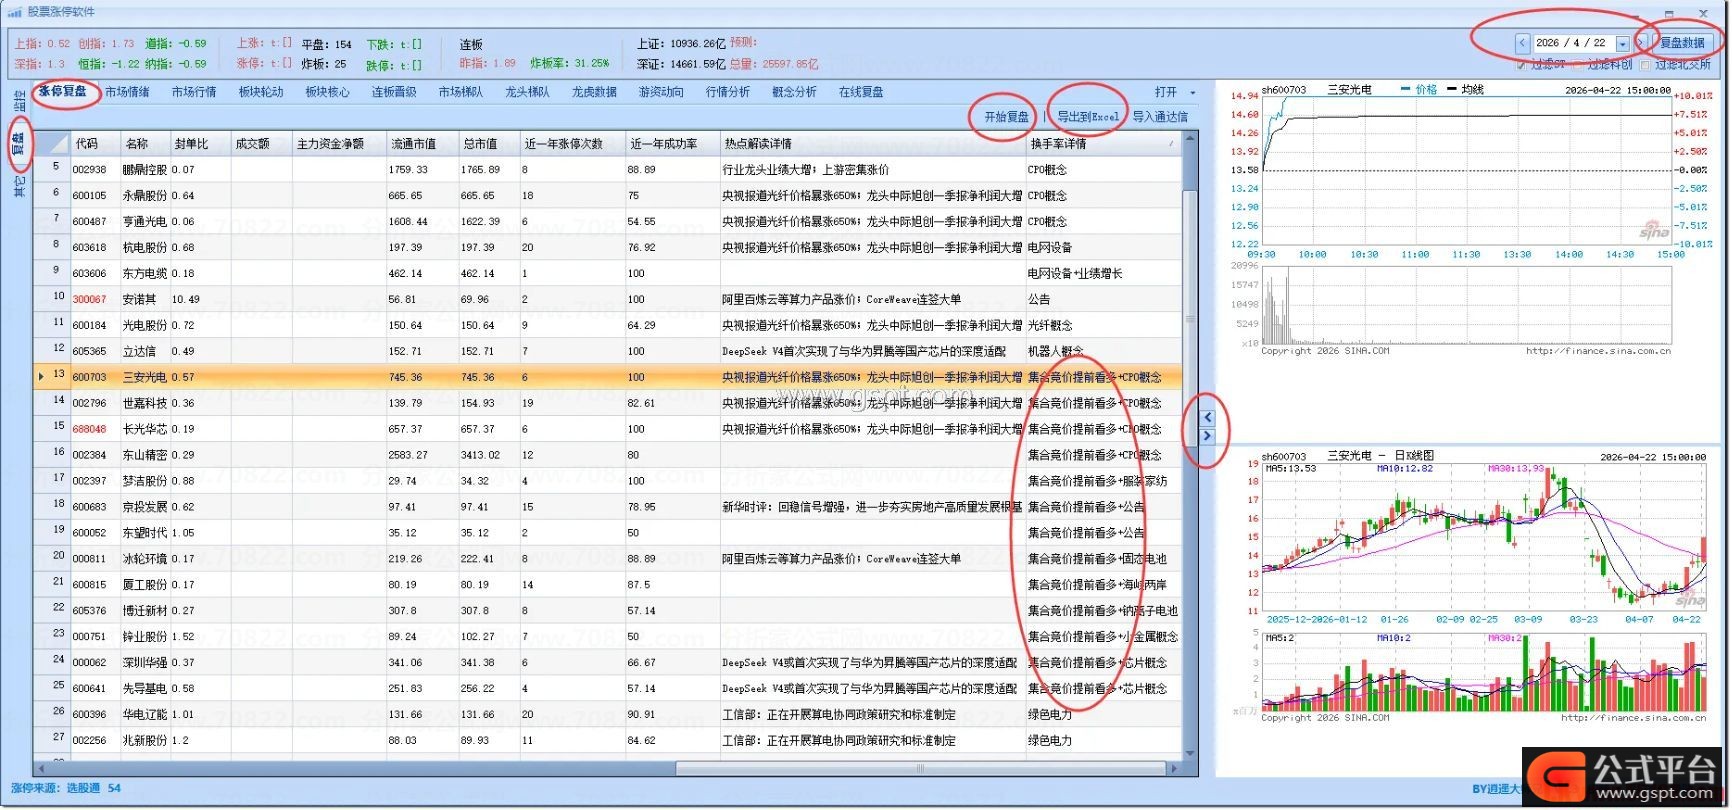The width and height of the screenshot is (1732, 810).
Task: Sort by 换手率详情 column header
Action: (1100, 144)
